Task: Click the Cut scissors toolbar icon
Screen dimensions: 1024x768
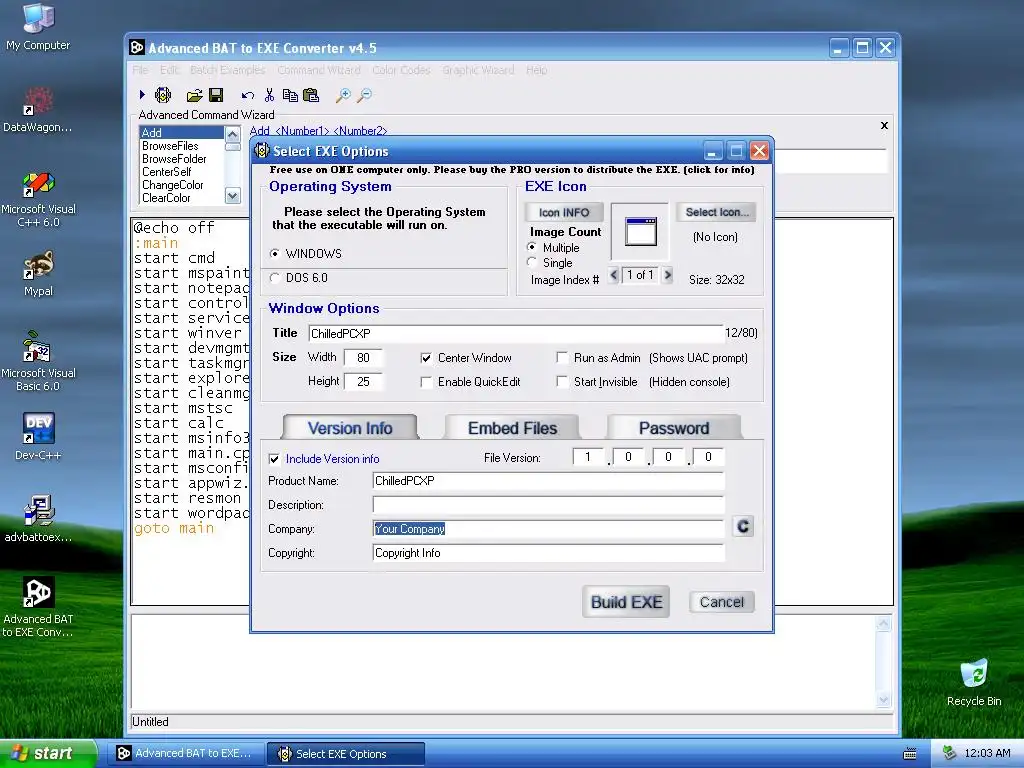Action: [x=269, y=95]
